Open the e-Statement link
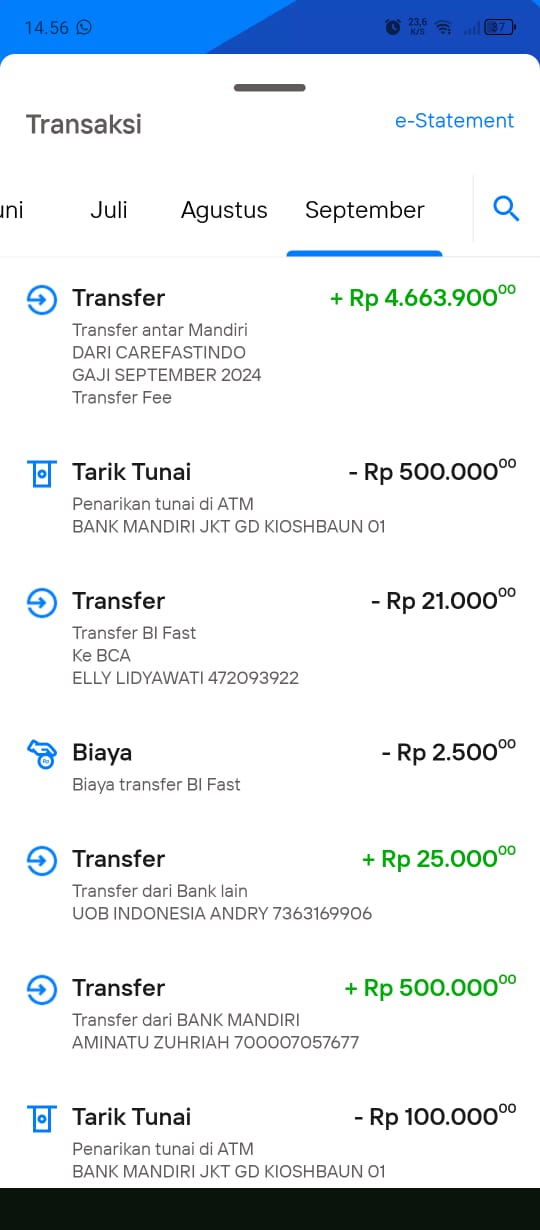This screenshot has width=540, height=1230. [x=454, y=121]
